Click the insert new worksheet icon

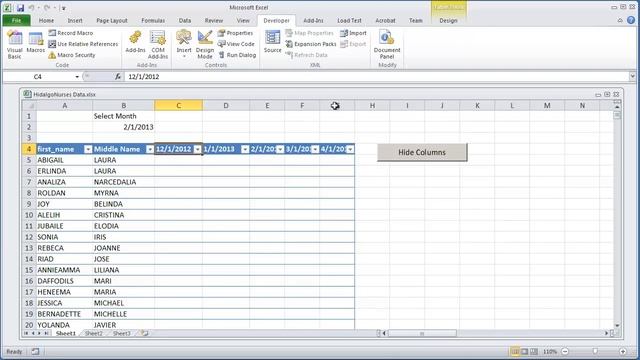coord(144,333)
